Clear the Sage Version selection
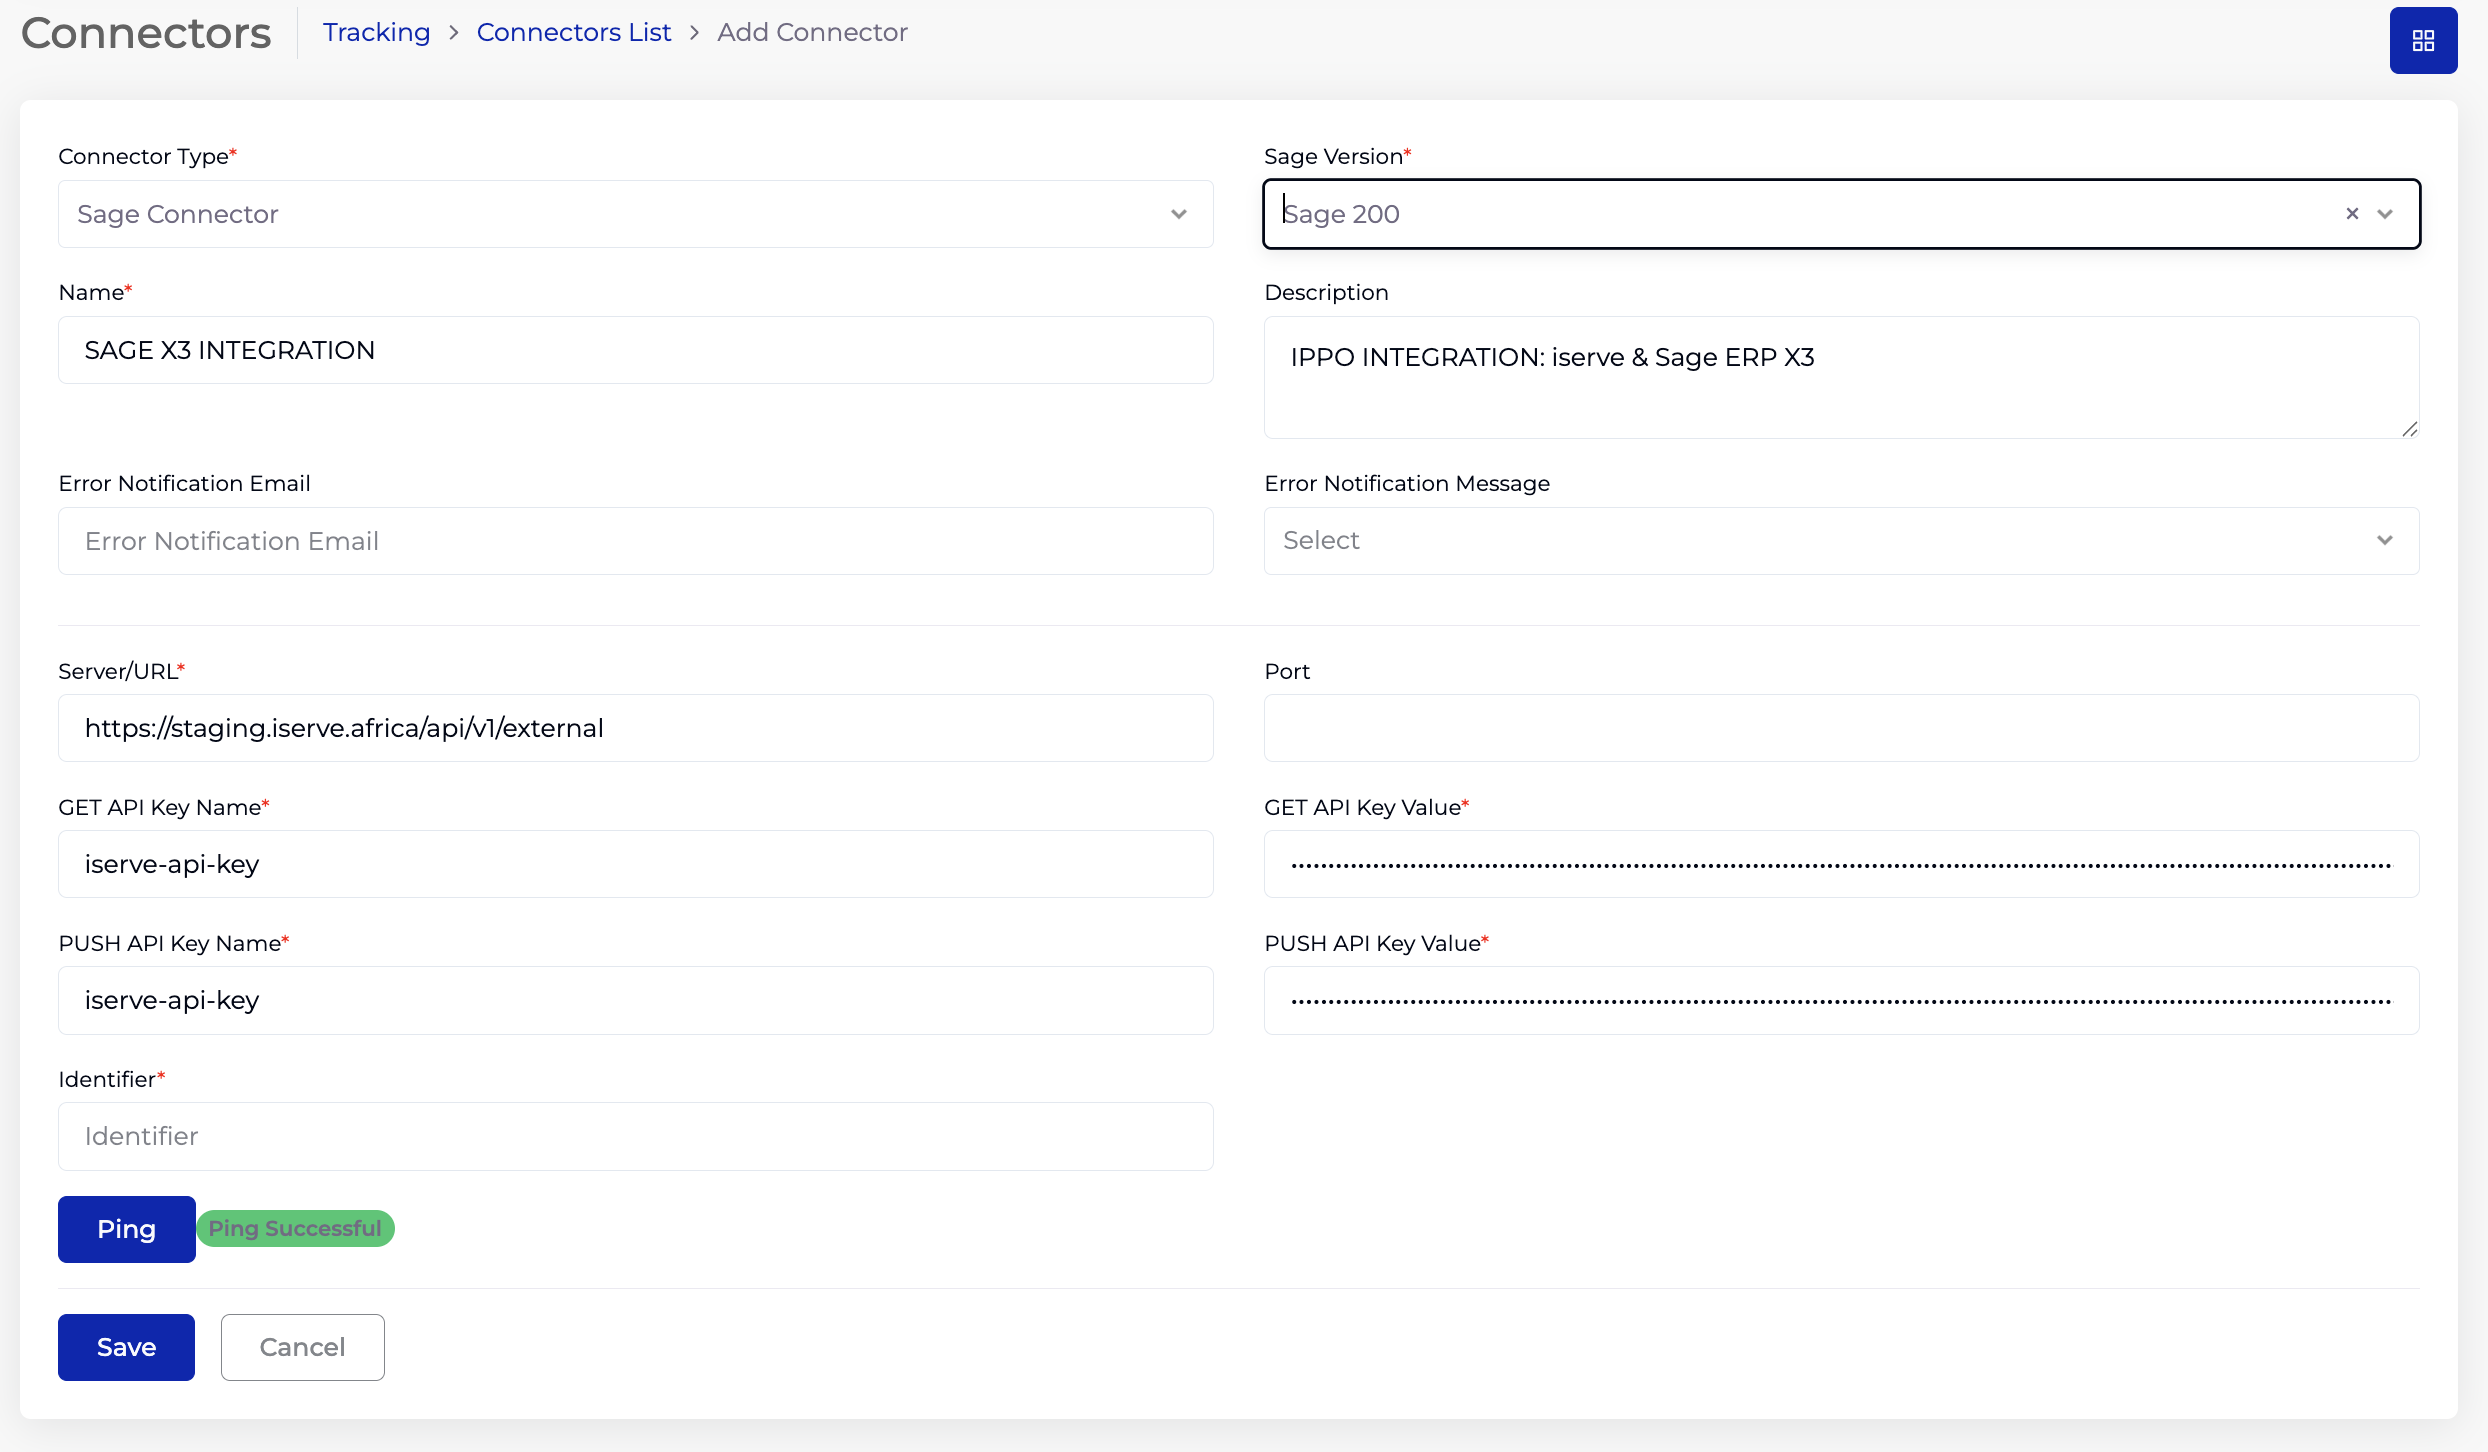The height and width of the screenshot is (1452, 2488). 2352,214
